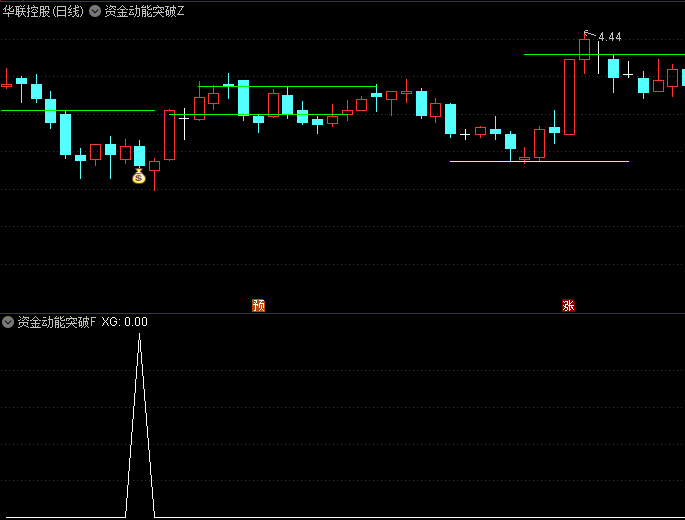Click the white XG signal spike peak

(x=139, y=335)
